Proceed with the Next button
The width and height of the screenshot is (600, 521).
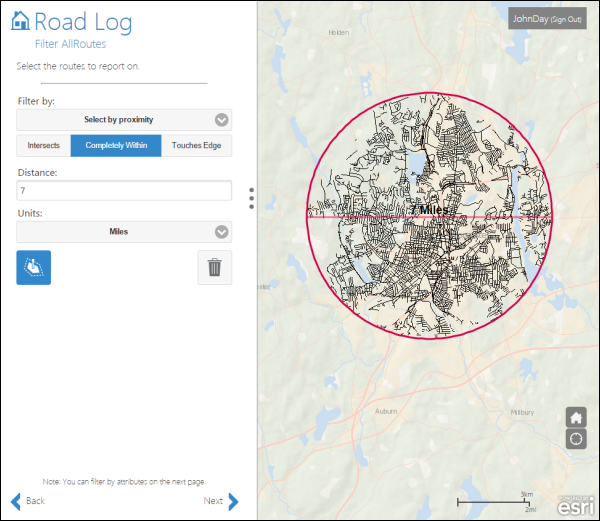point(221,501)
